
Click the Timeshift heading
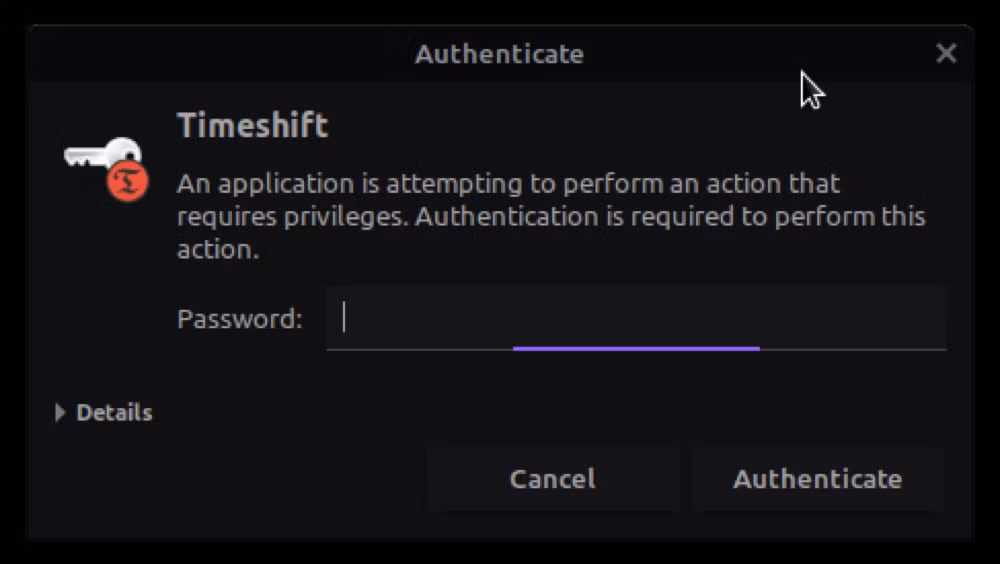252,126
